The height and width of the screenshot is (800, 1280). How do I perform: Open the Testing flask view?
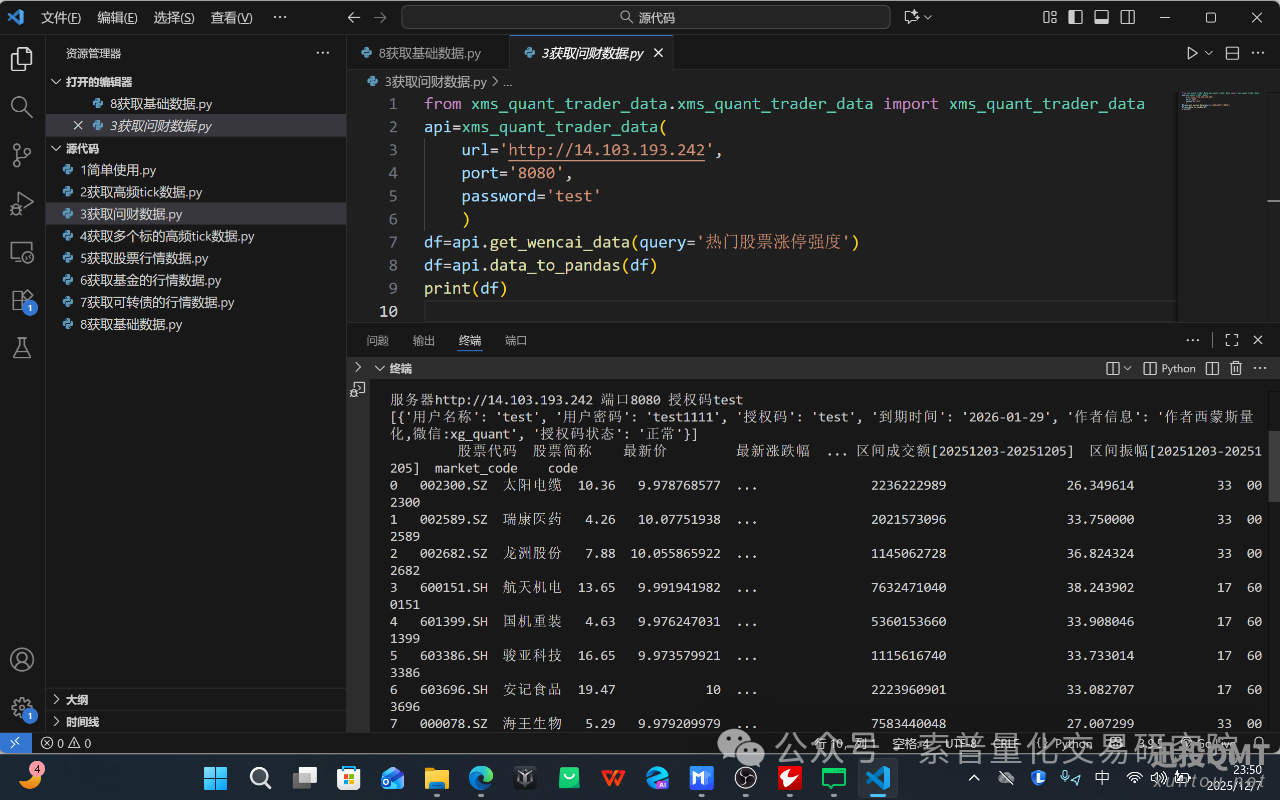[22, 348]
